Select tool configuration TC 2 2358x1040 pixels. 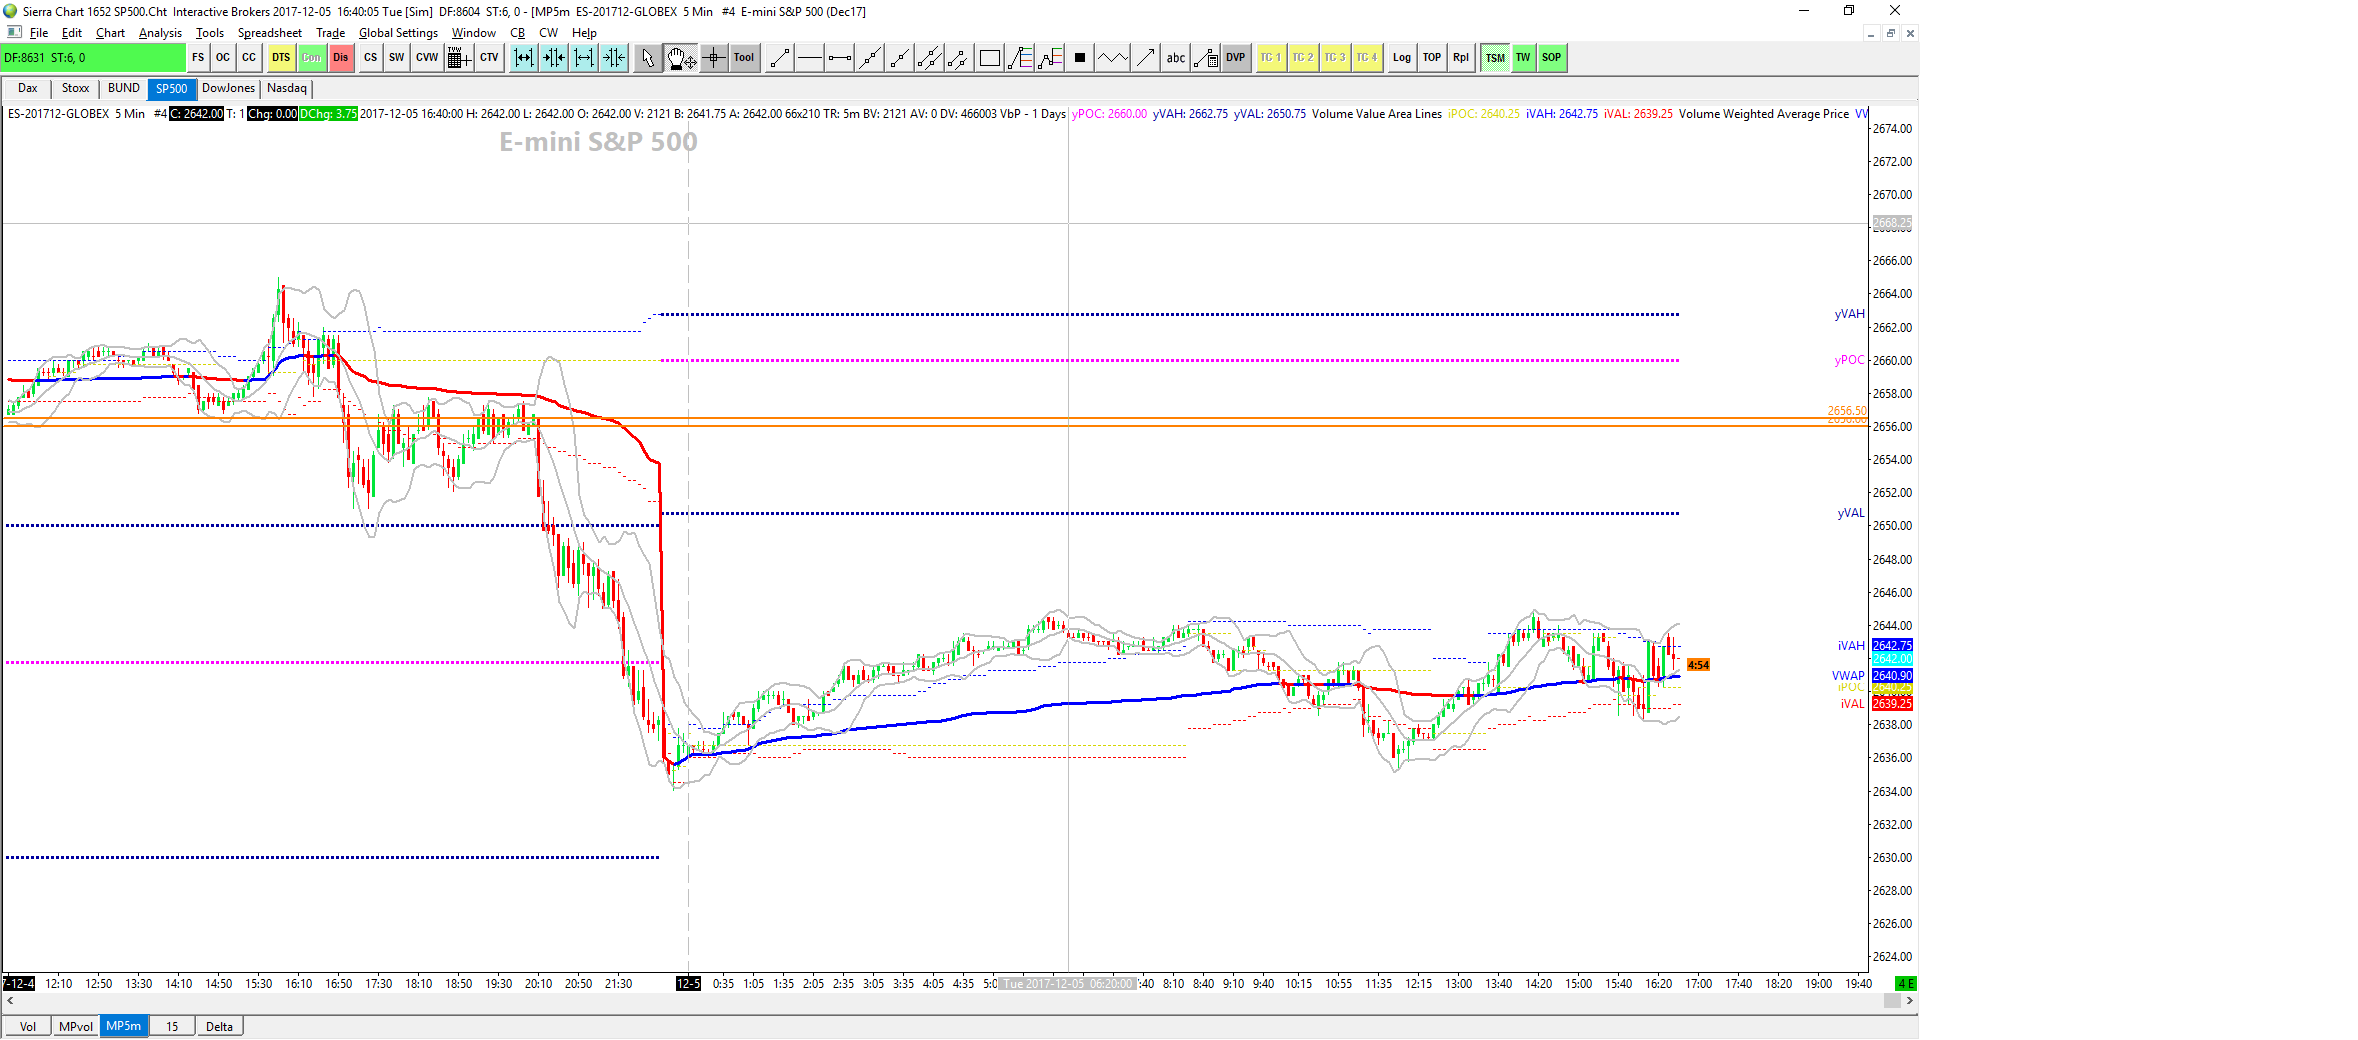tap(1303, 58)
